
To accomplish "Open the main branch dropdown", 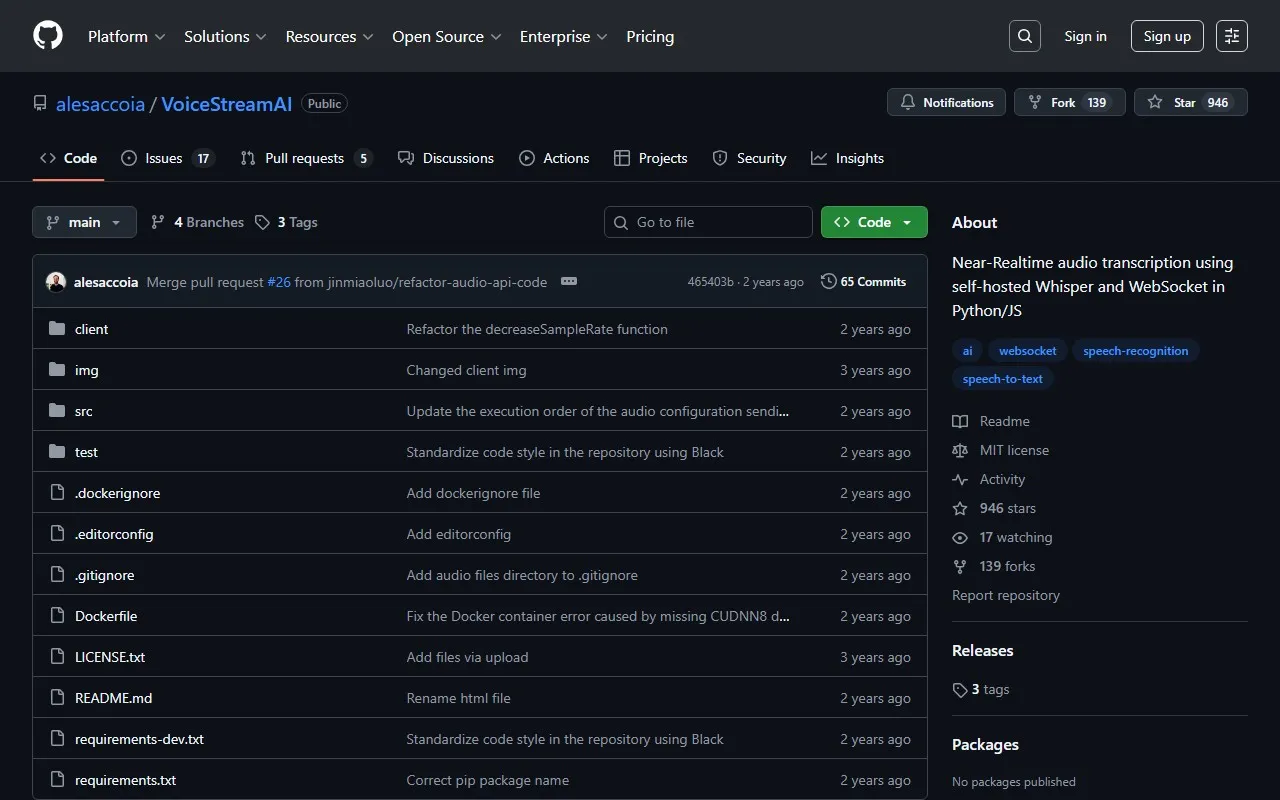I will [84, 222].
